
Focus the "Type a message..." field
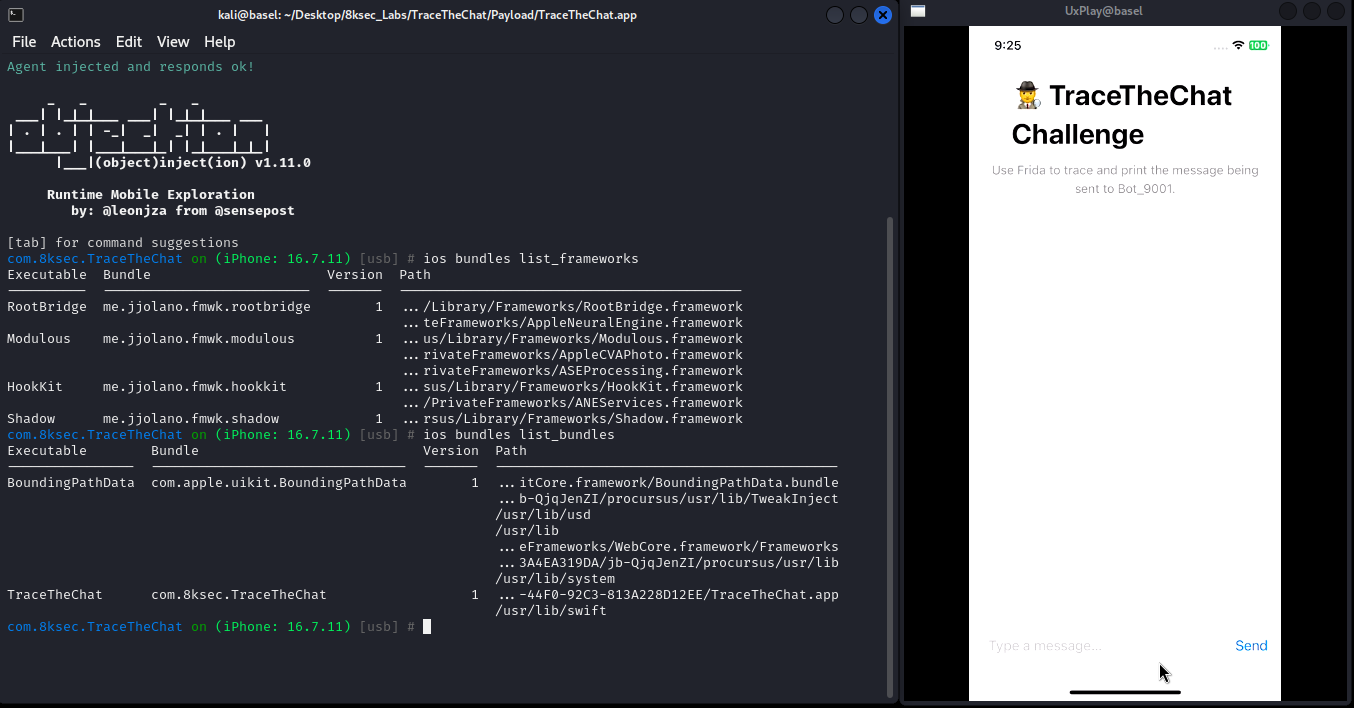tap(1105, 646)
